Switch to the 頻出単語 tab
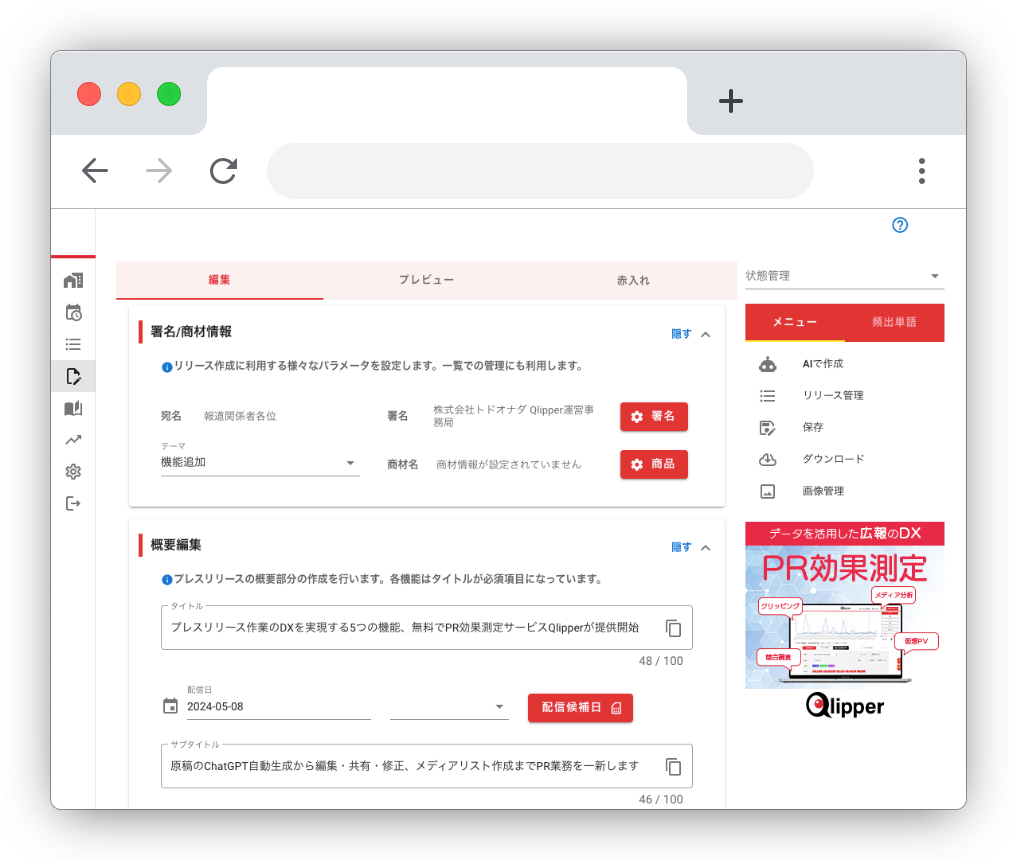The image size is (1017, 860). [x=894, y=322]
